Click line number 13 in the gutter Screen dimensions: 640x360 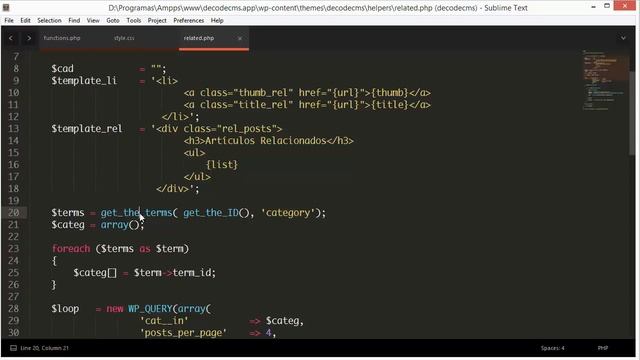point(13,129)
